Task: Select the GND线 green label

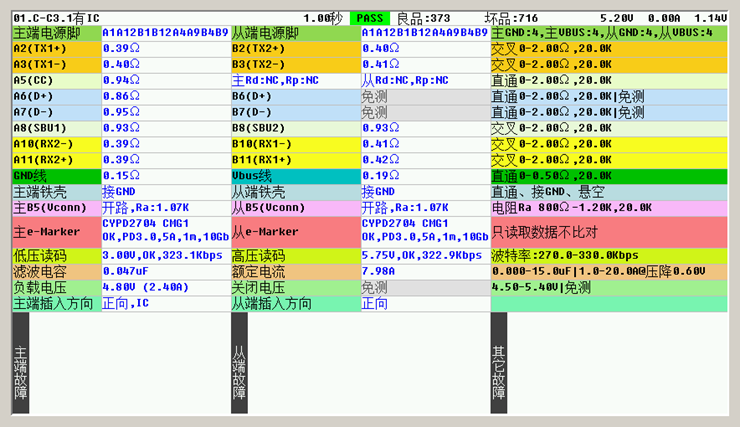Action: (x=56, y=175)
